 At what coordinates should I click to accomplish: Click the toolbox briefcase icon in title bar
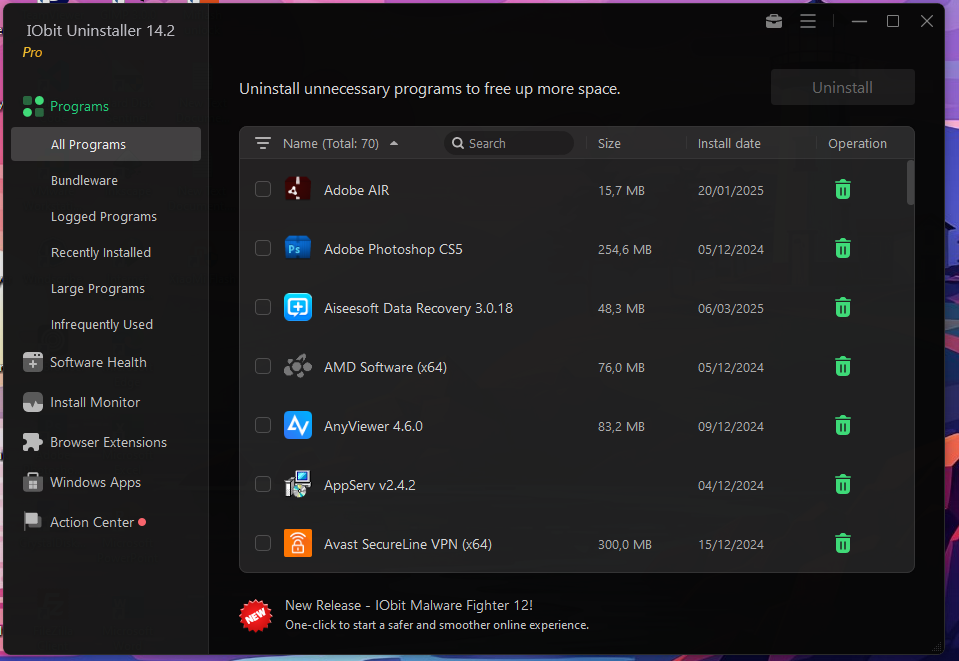(774, 21)
